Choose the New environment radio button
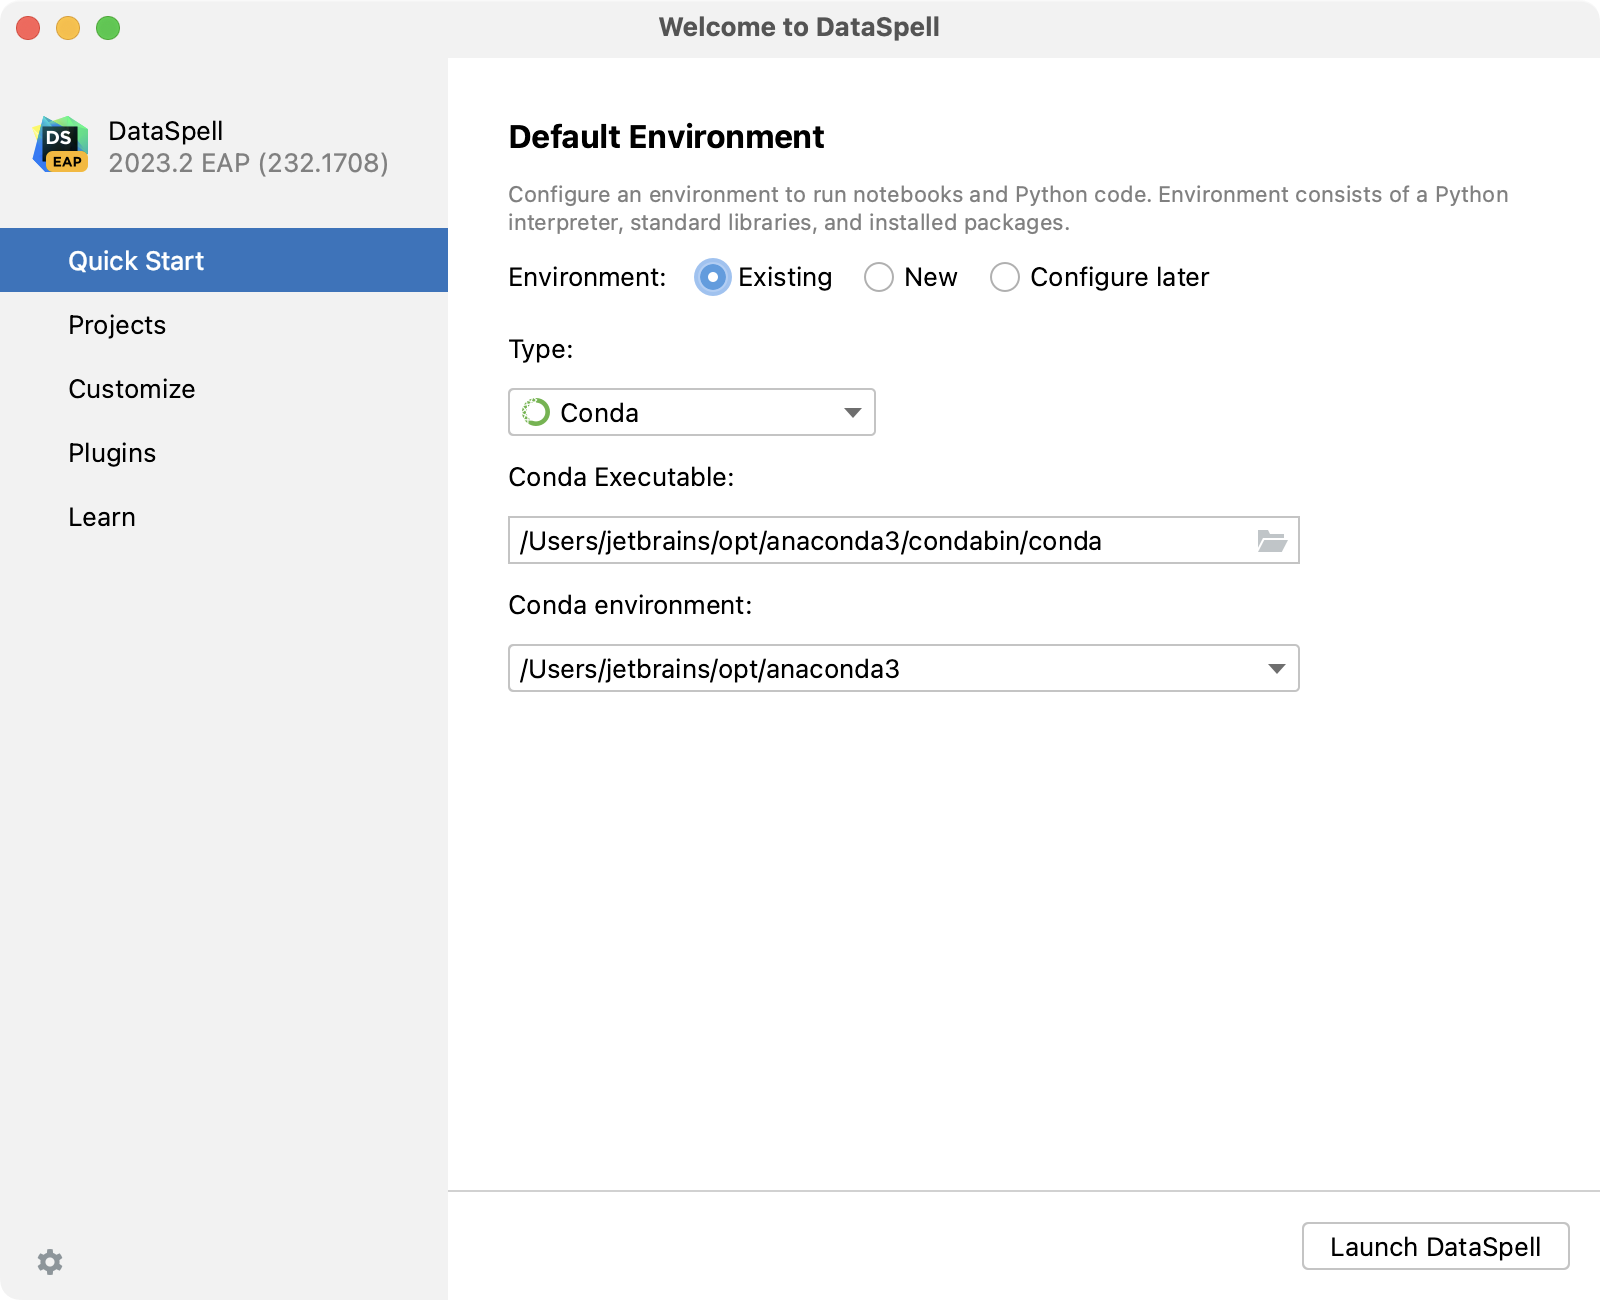Image resolution: width=1600 pixels, height=1300 pixels. [x=879, y=277]
